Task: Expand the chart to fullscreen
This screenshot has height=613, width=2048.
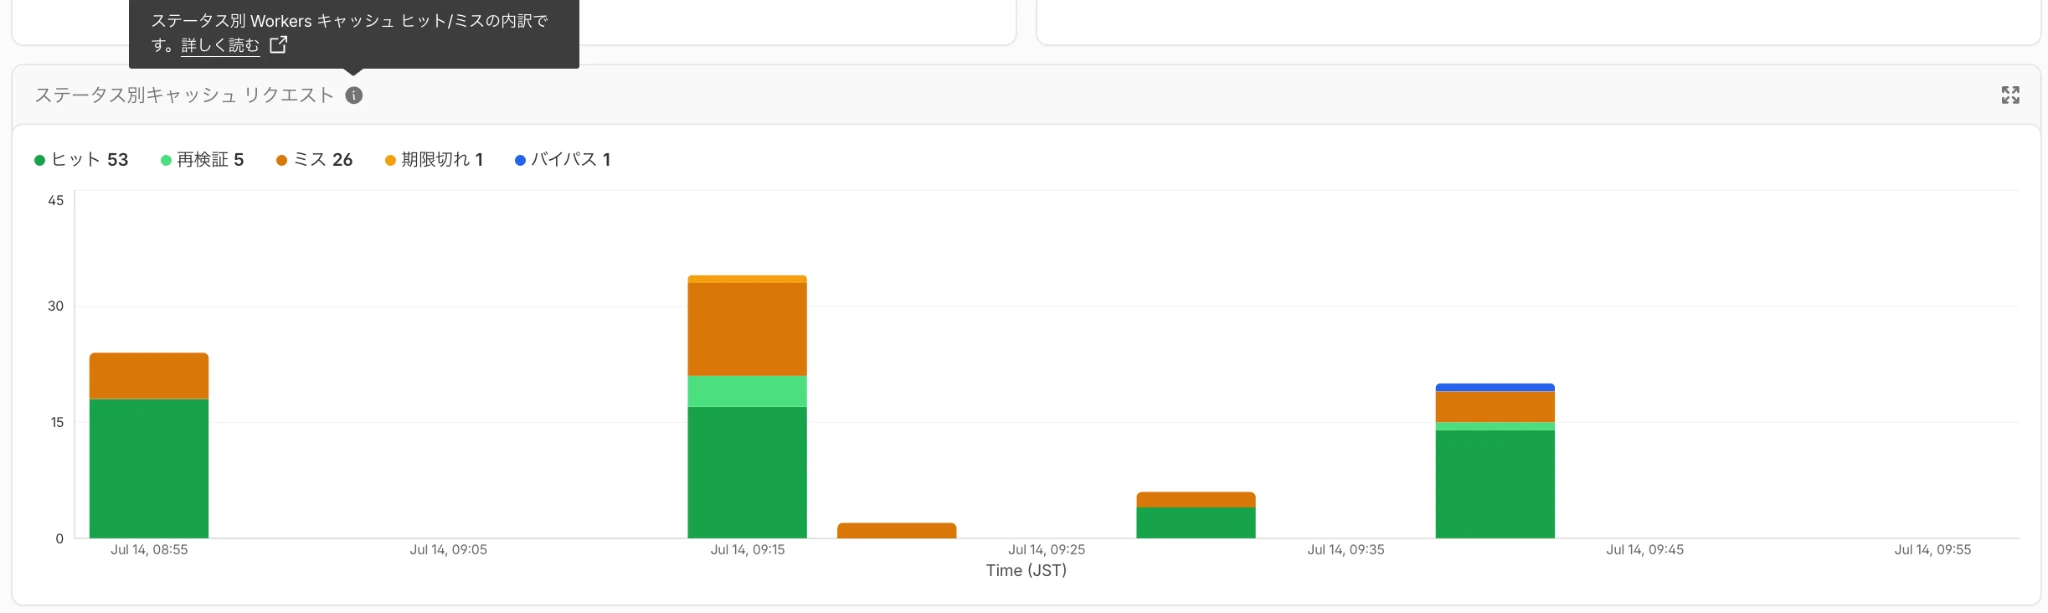Action: pyautogui.click(x=2010, y=95)
